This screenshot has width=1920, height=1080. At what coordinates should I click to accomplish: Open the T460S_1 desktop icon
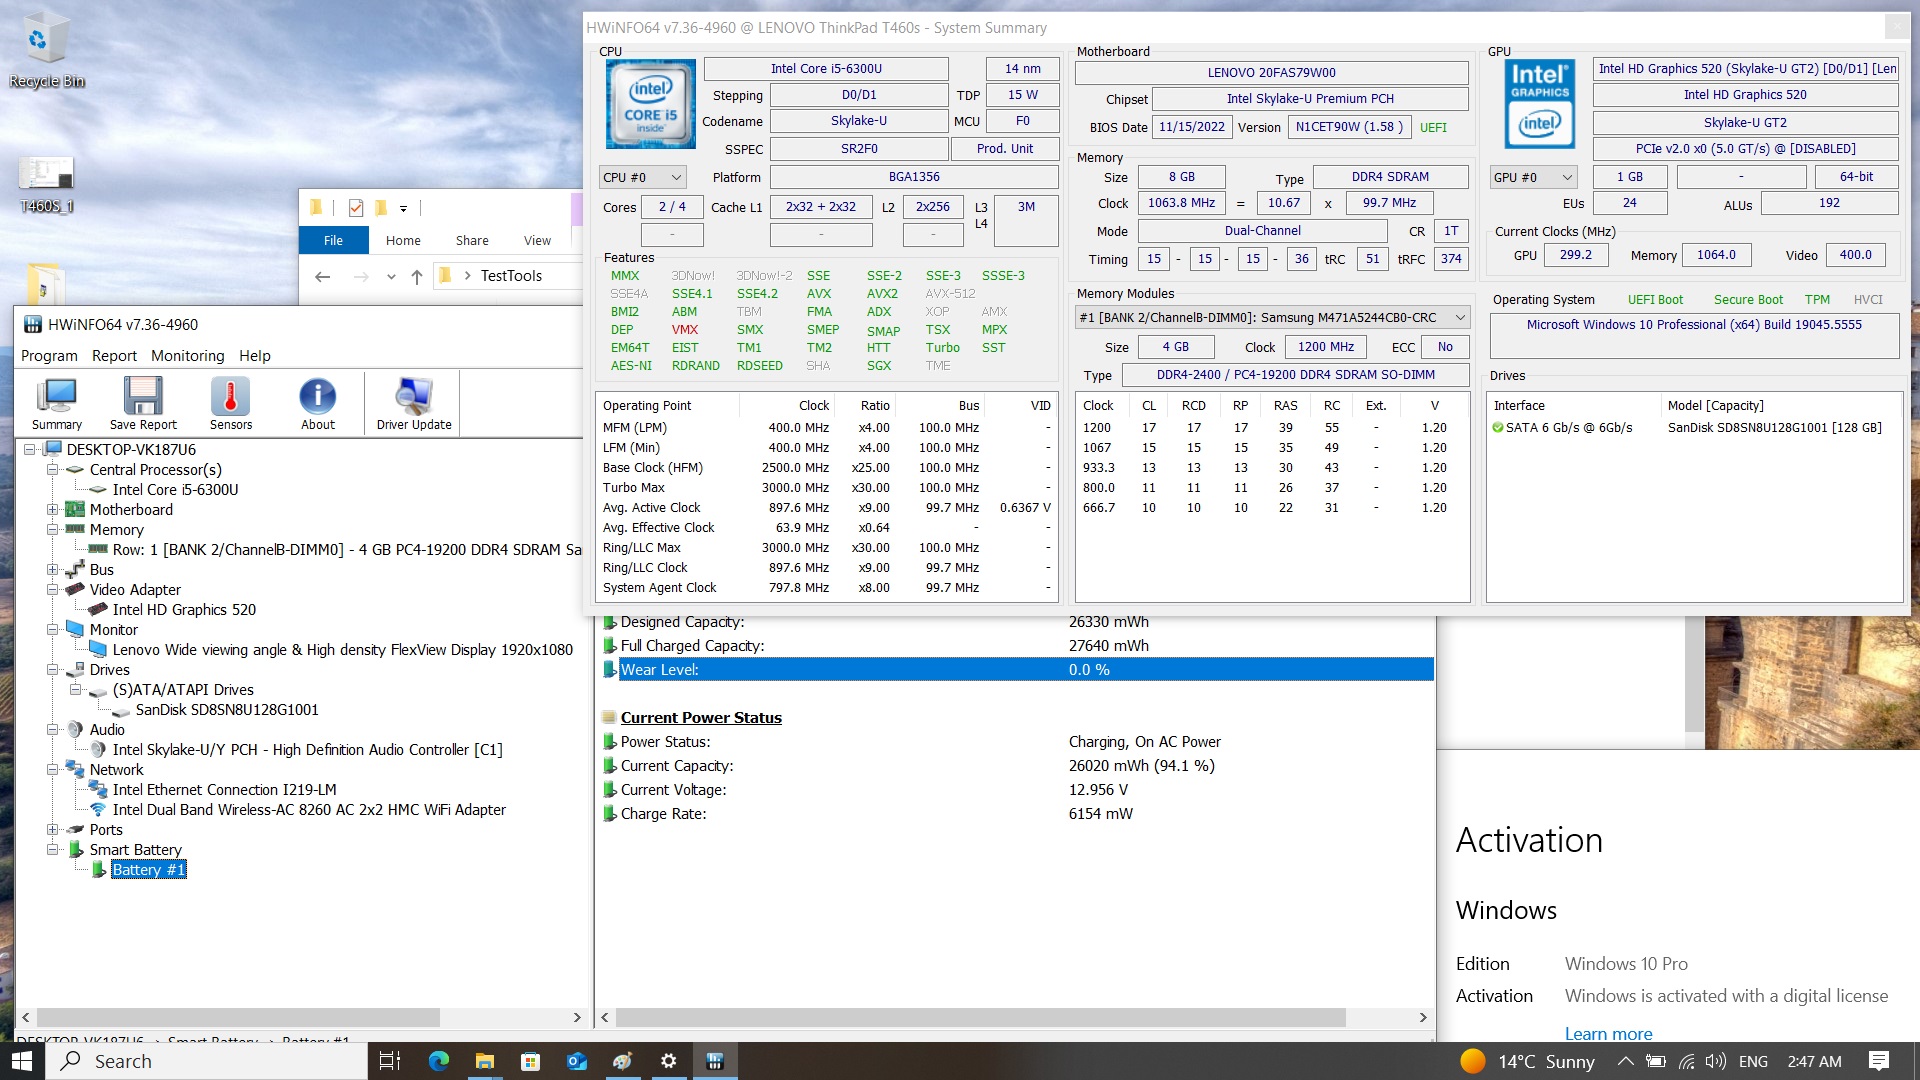click(x=47, y=185)
